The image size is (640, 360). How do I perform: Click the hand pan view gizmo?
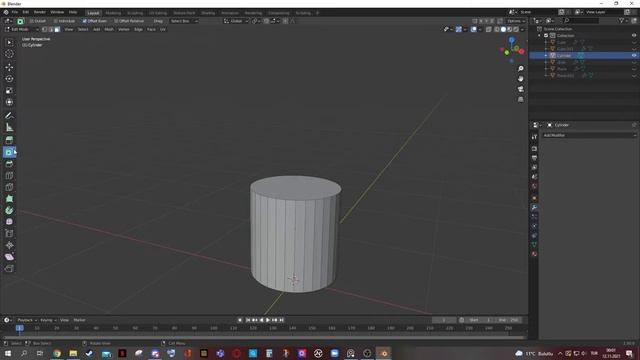coord(520,78)
